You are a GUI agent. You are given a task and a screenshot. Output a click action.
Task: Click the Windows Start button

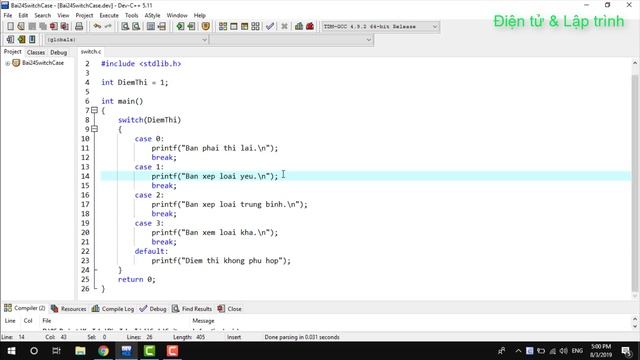(x=11, y=351)
